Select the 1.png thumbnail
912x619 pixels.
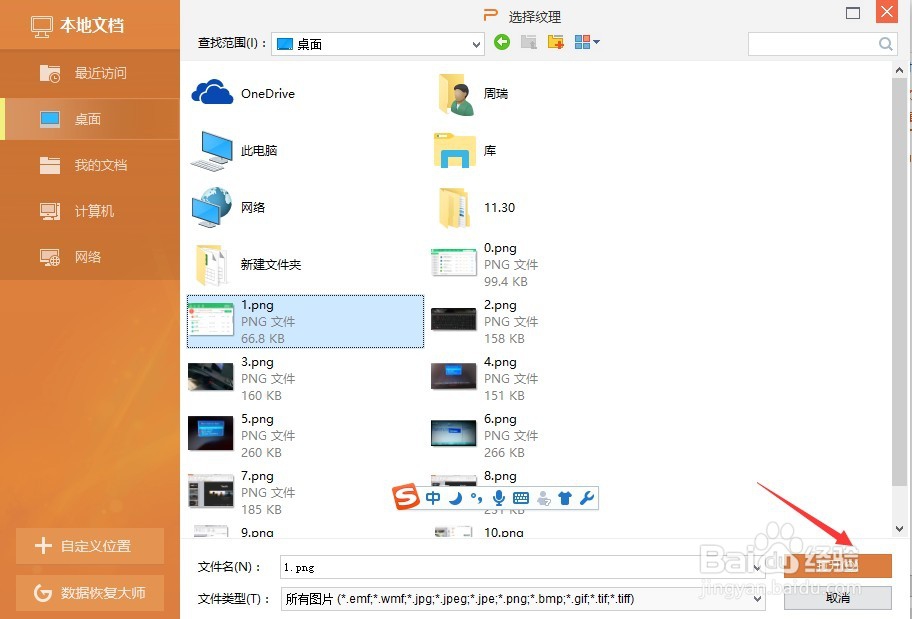211,319
